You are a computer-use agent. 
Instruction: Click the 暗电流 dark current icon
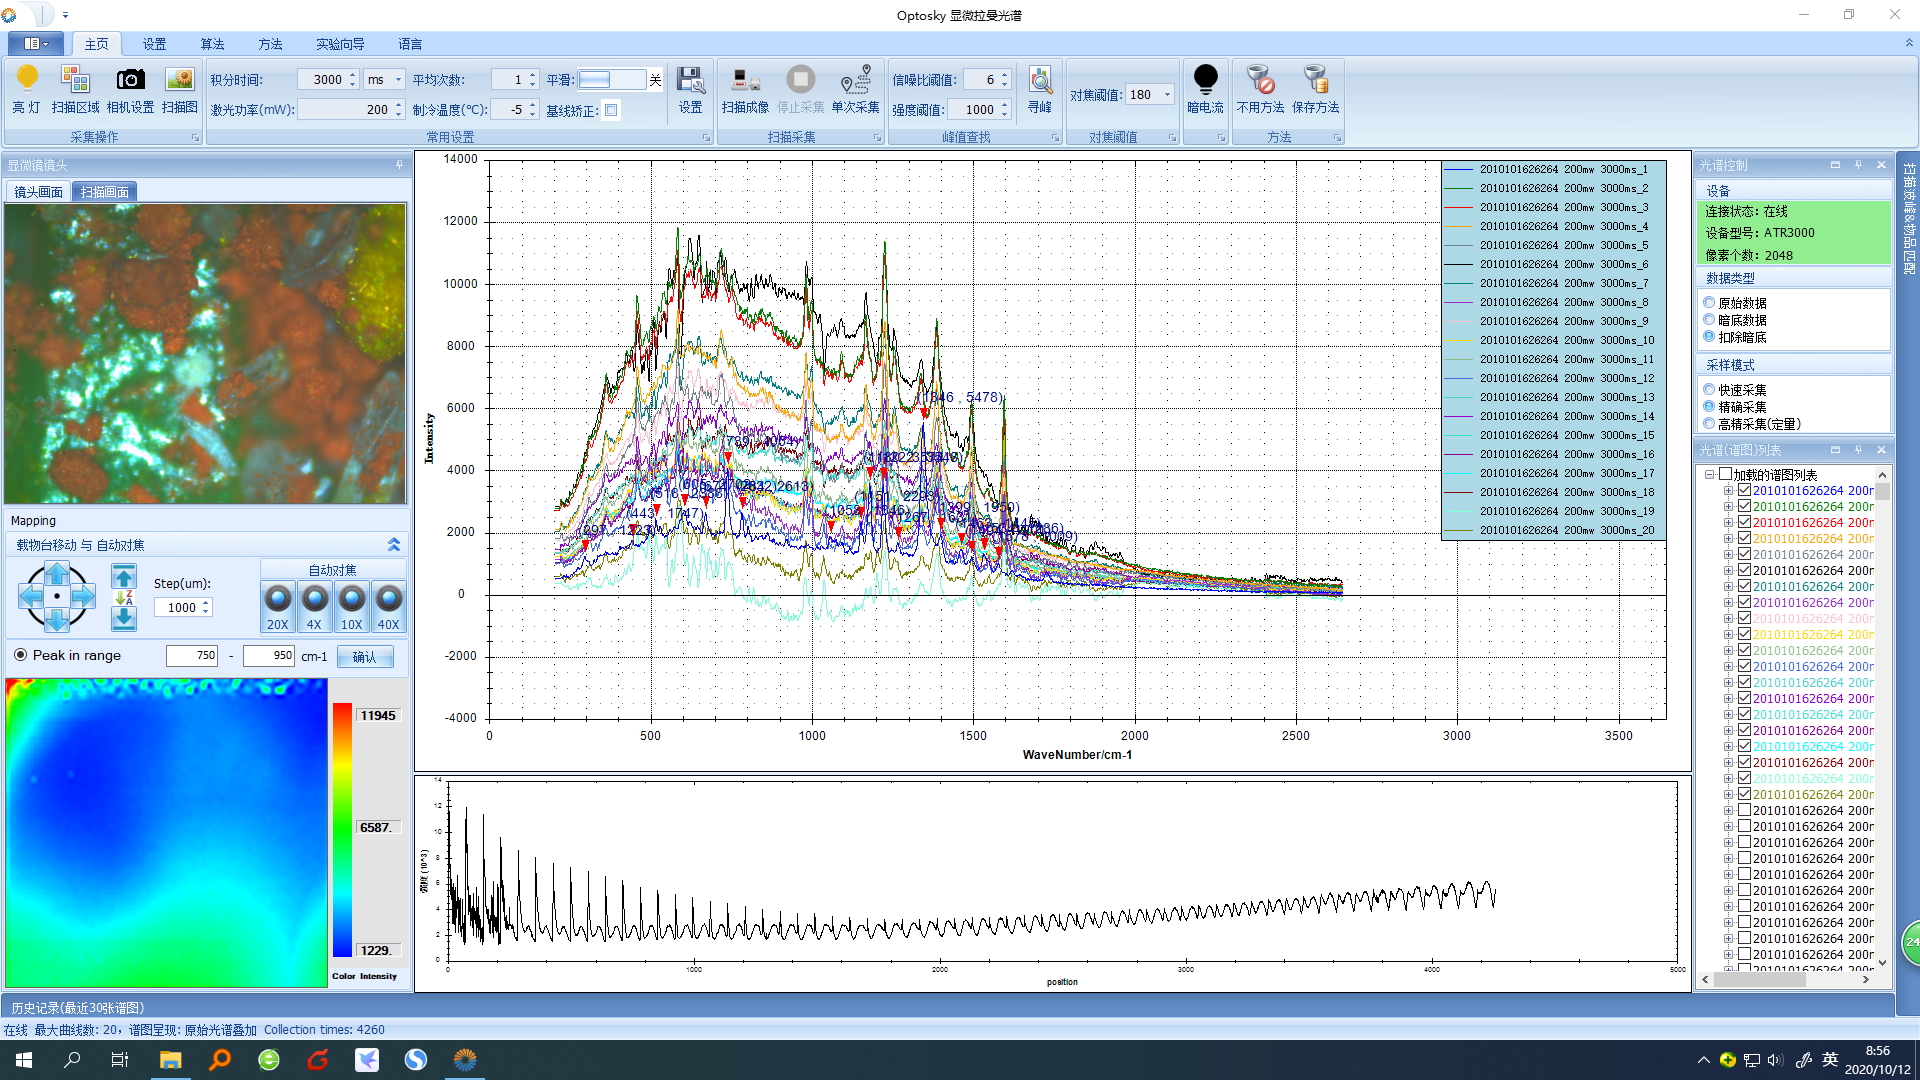[1205, 80]
